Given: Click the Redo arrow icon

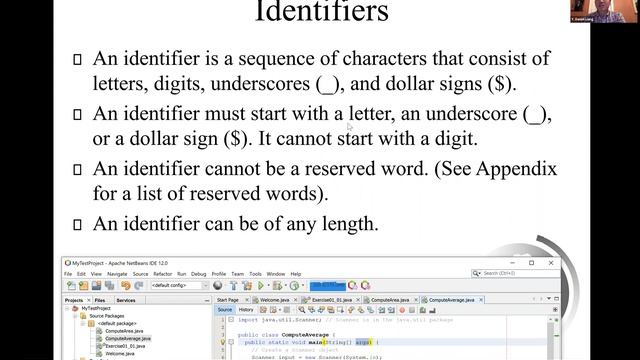Looking at the screenshot, I should 139,285.
